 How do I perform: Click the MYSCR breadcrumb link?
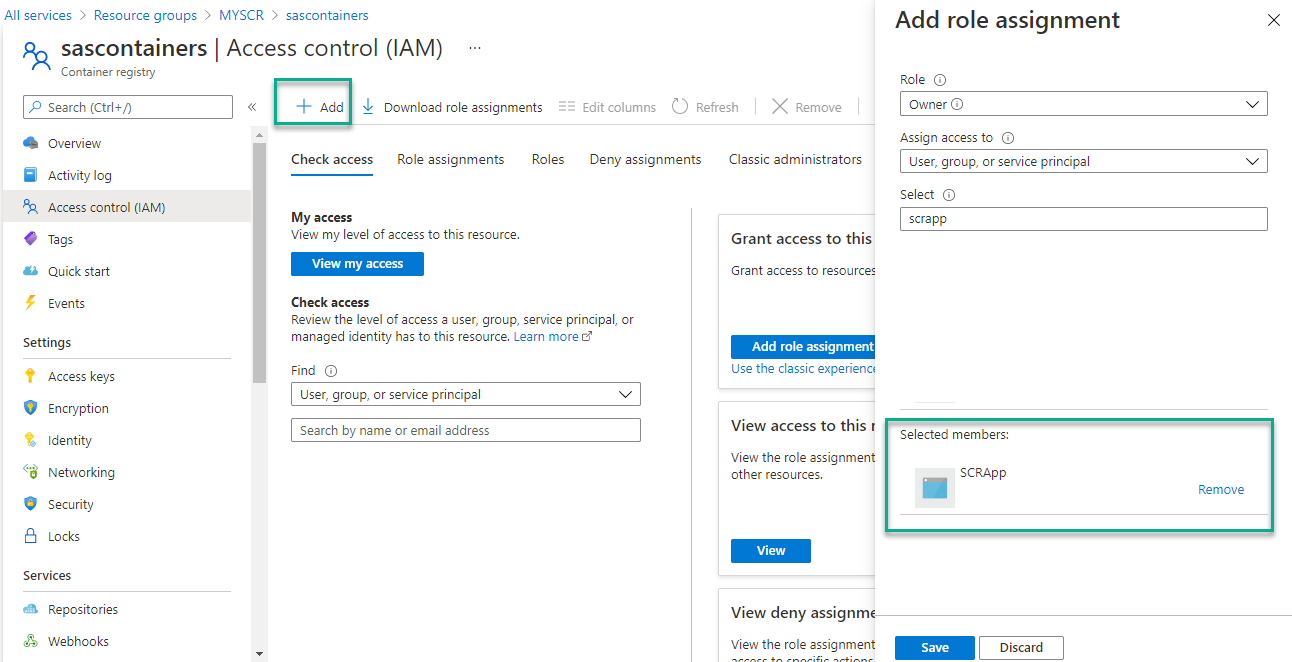click(241, 15)
